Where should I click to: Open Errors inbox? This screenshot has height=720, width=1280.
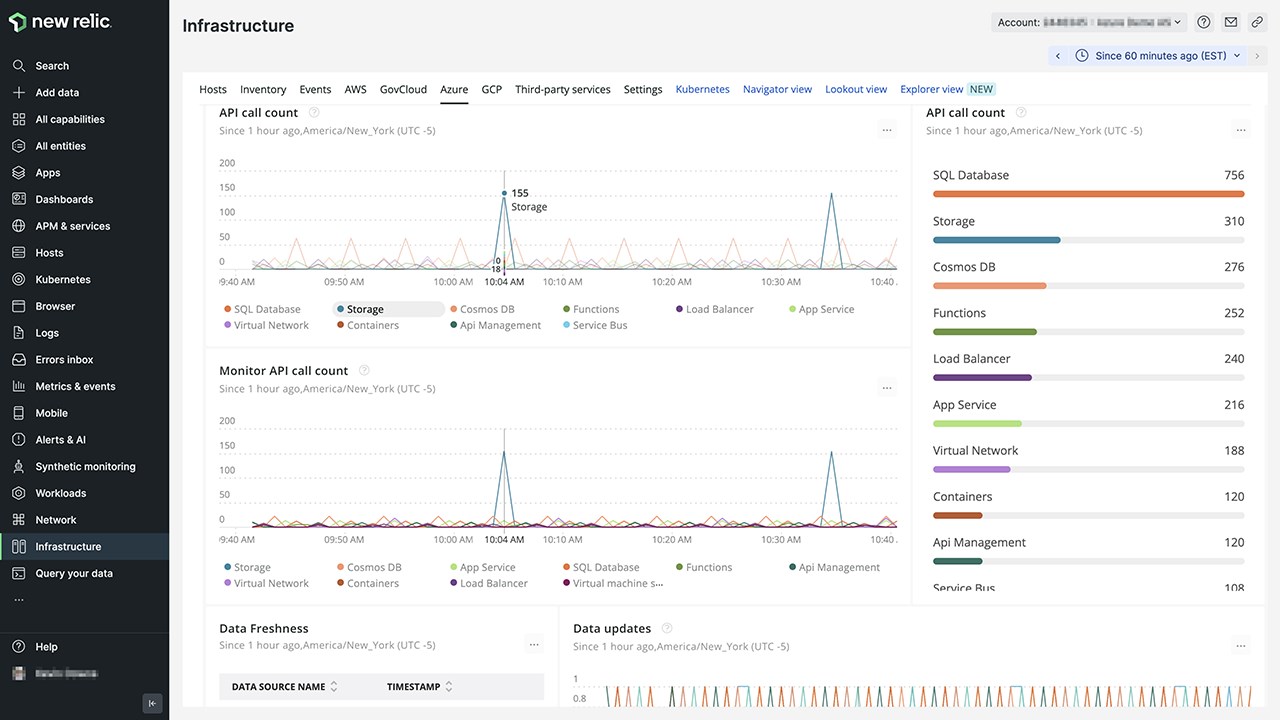[64, 360]
